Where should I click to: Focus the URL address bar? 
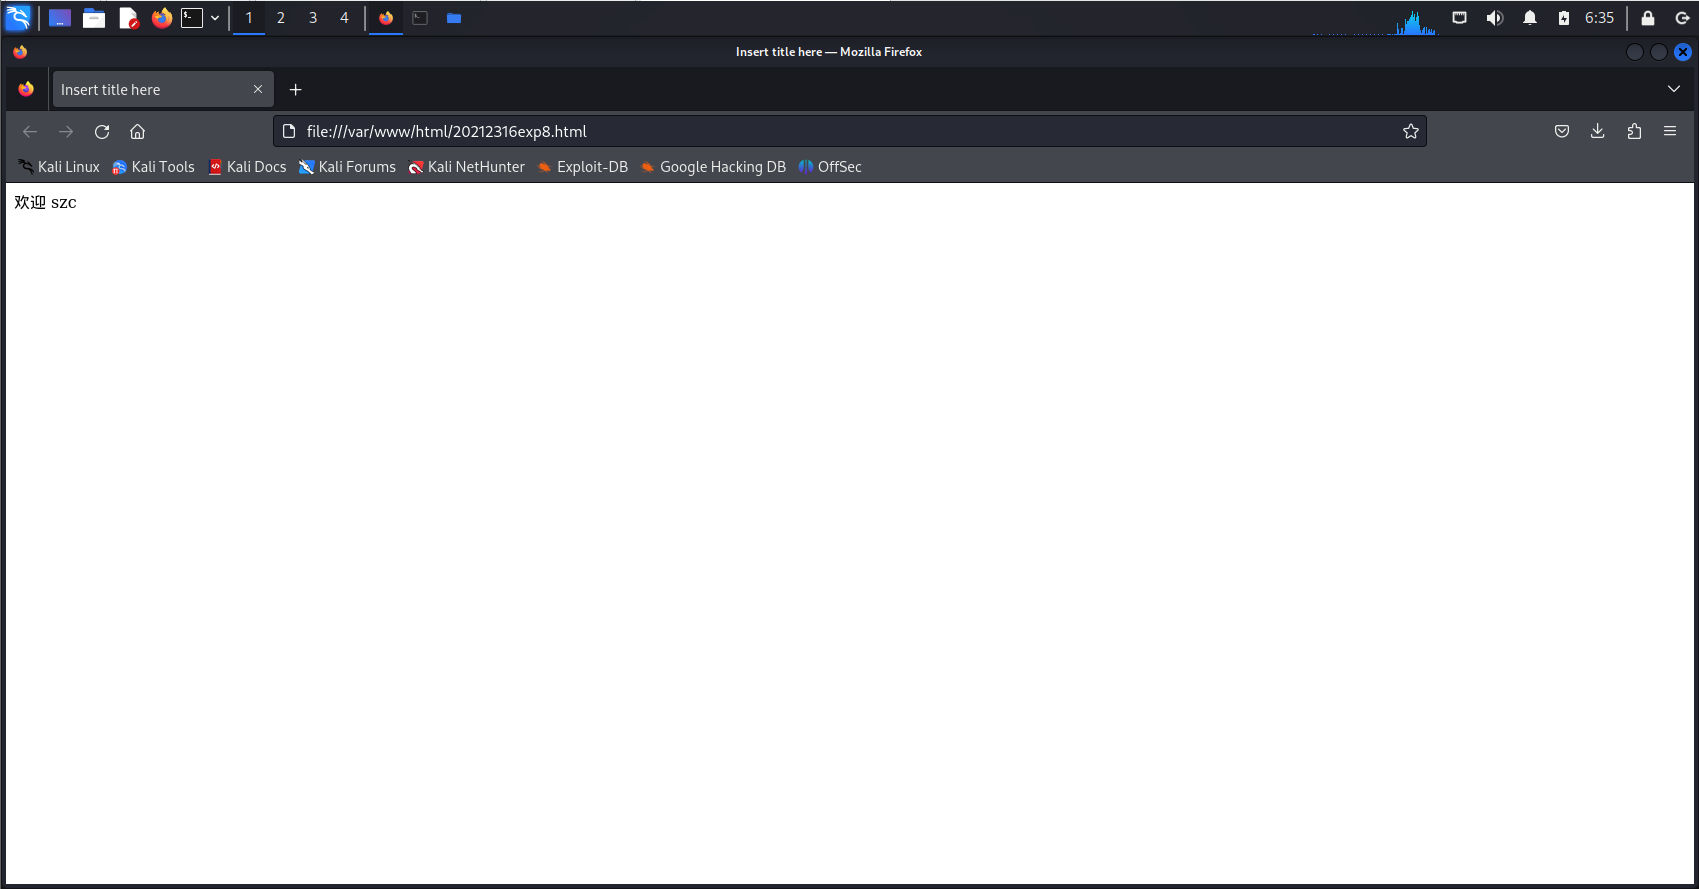849,131
